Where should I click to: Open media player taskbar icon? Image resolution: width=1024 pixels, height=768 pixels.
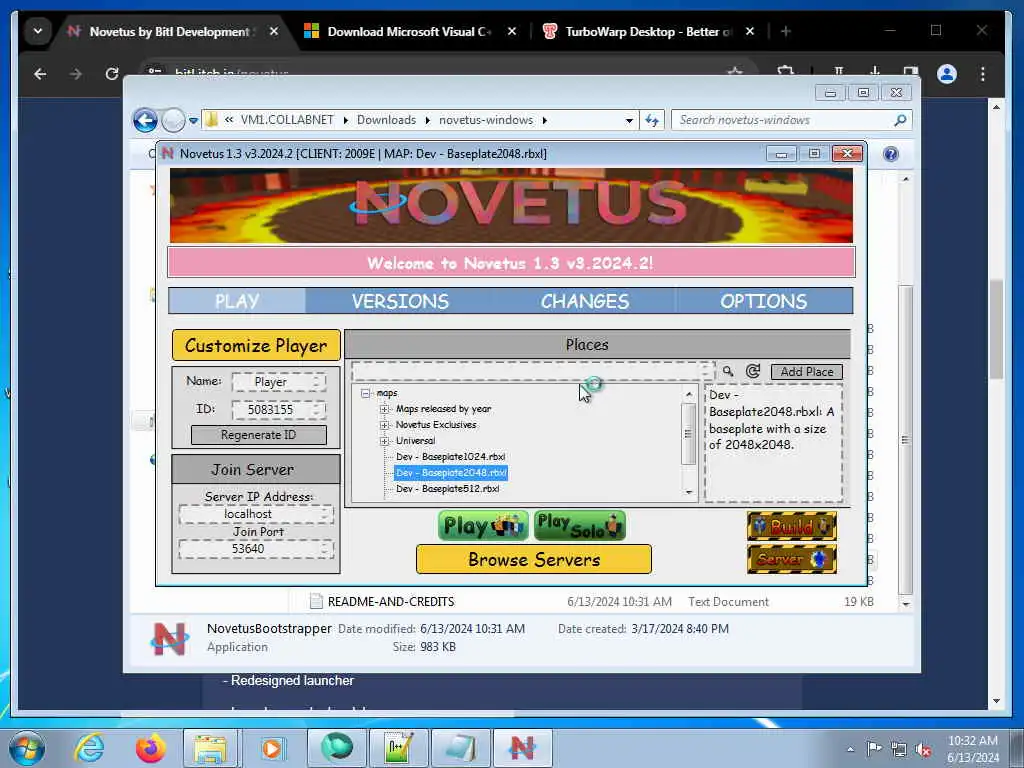tap(272, 748)
